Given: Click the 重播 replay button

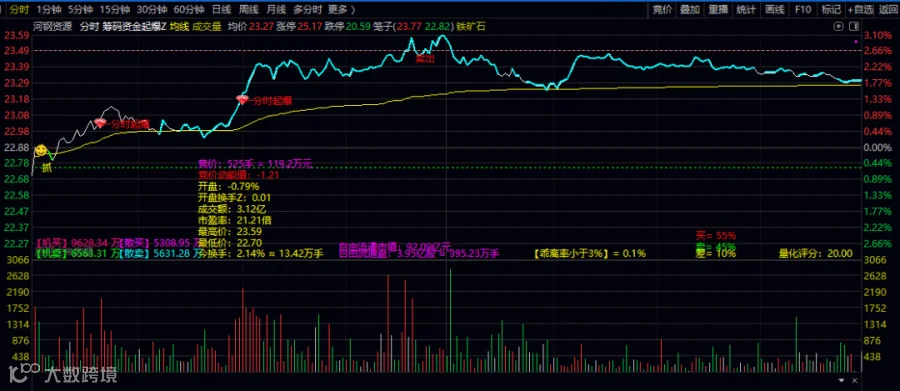Looking at the screenshot, I should 718,9.
